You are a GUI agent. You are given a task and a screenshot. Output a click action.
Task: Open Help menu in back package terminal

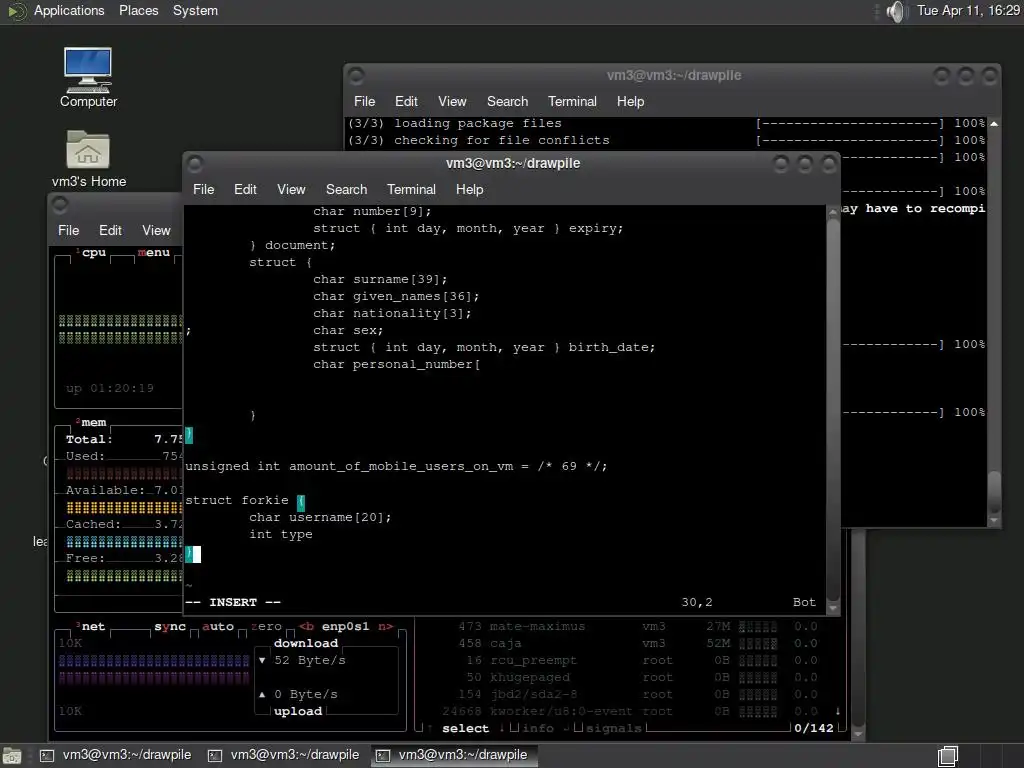click(x=630, y=101)
